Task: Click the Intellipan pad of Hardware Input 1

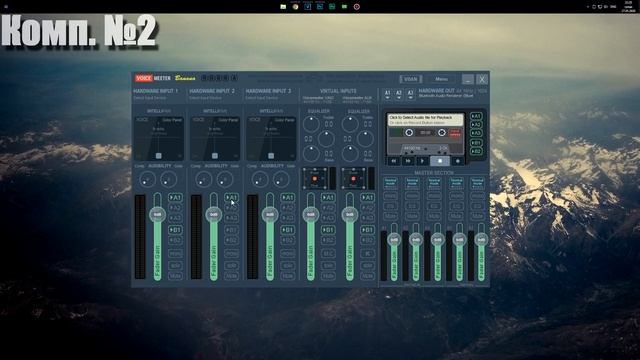Action: 159,138
